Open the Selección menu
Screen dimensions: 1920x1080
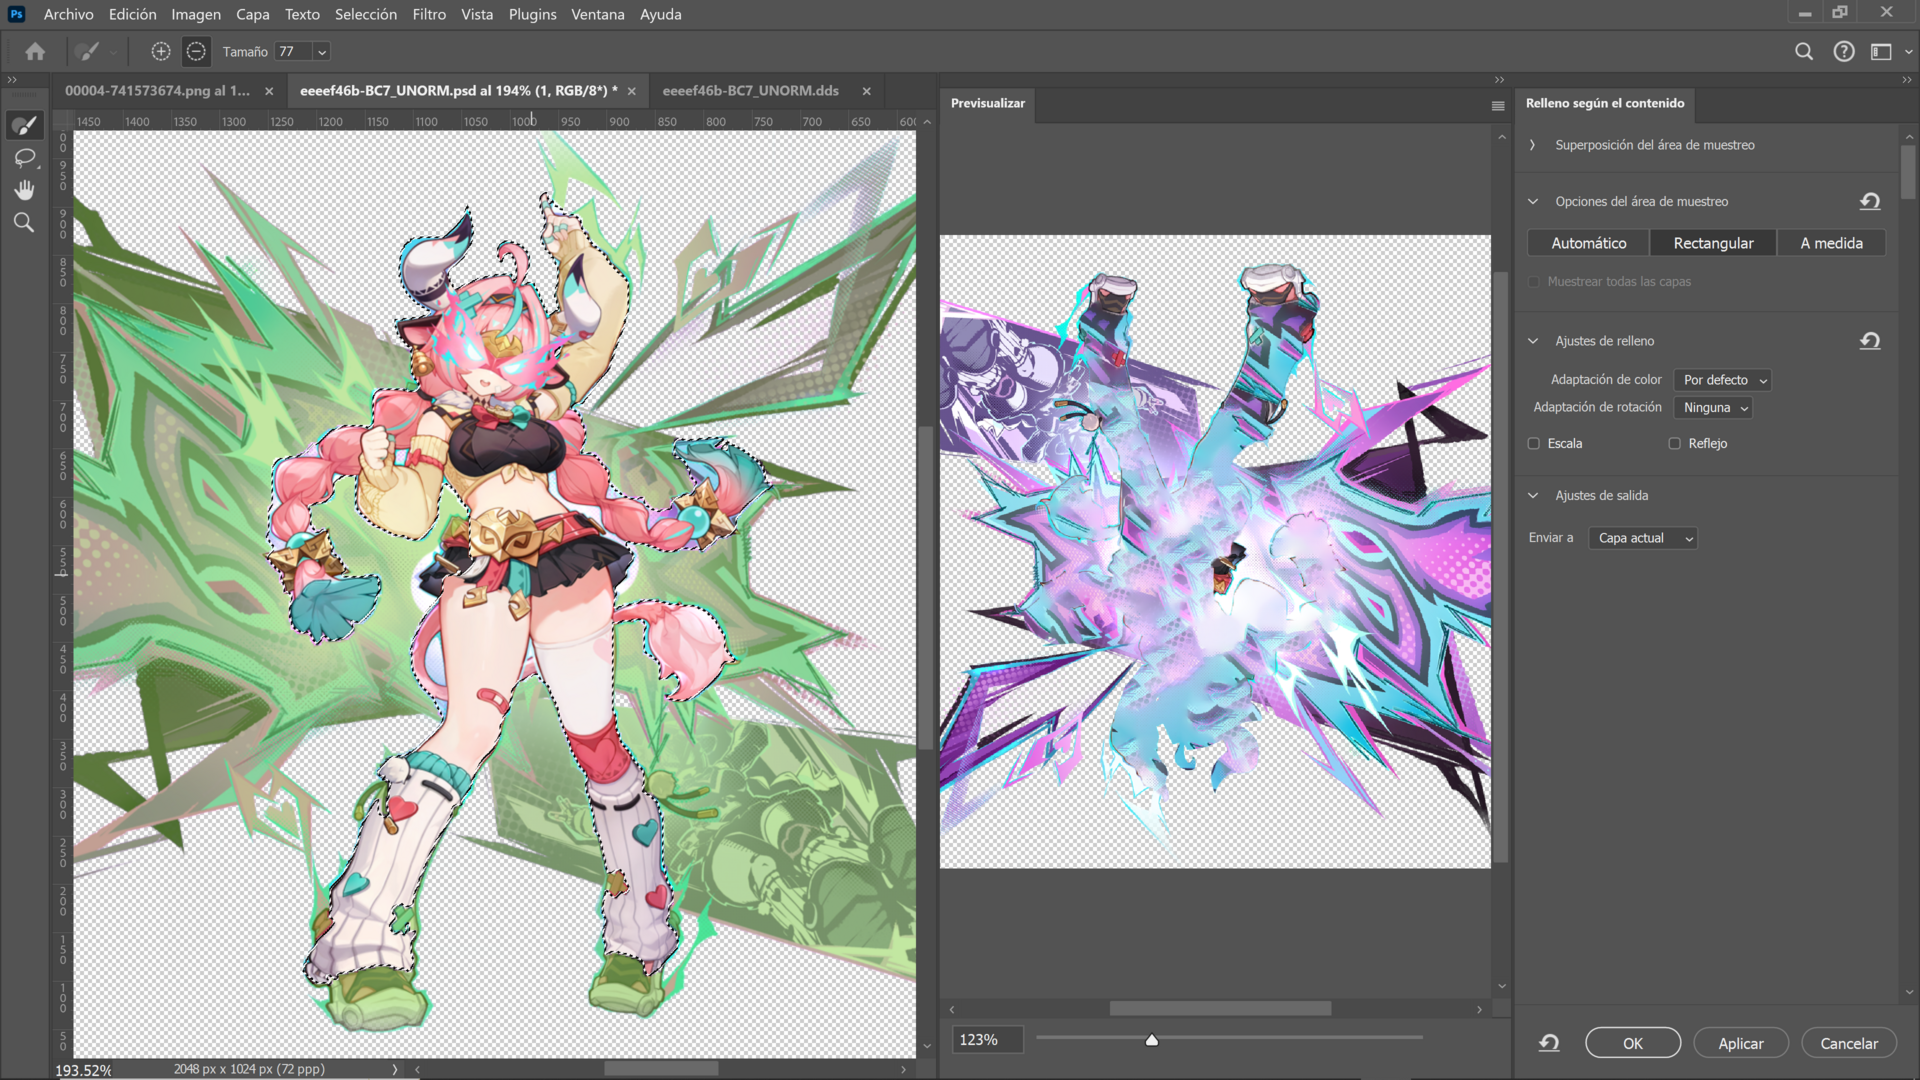click(x=366, y=14)
